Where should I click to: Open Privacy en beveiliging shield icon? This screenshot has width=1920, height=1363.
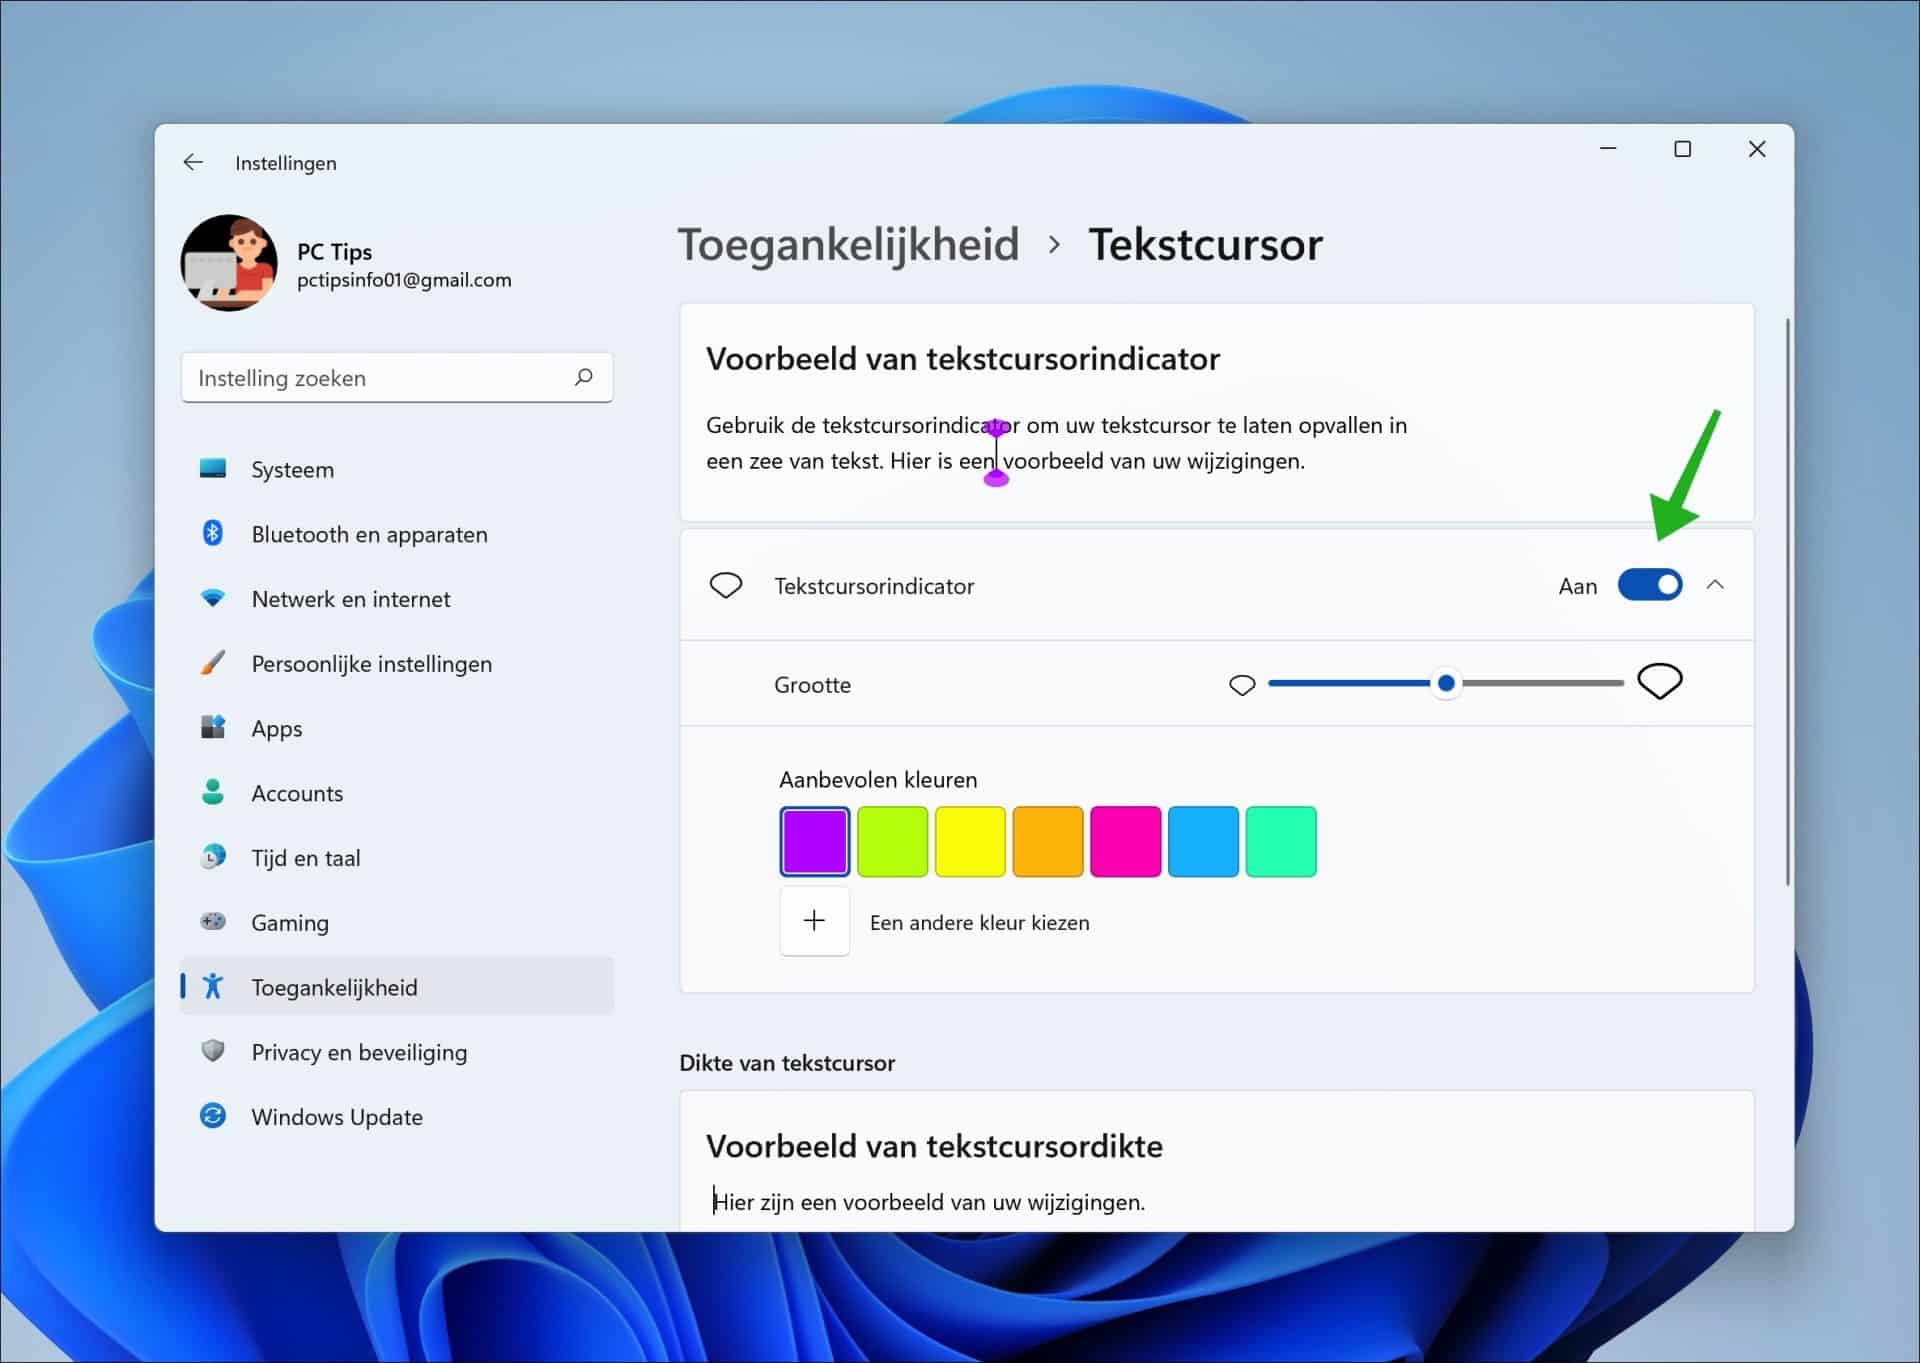pyautogui.click(x=213, y=1051)
